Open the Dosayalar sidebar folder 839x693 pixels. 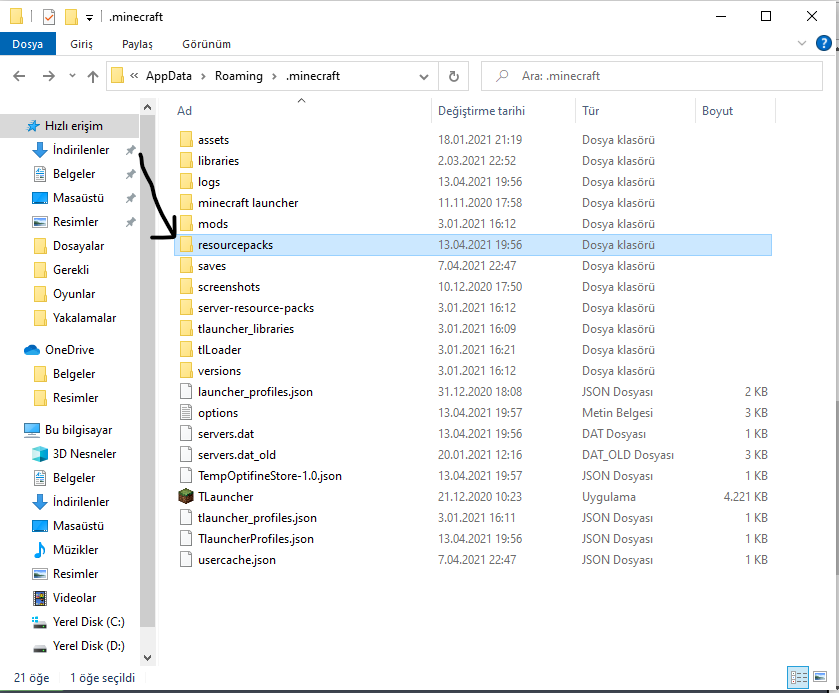click(x=78, y=246)
